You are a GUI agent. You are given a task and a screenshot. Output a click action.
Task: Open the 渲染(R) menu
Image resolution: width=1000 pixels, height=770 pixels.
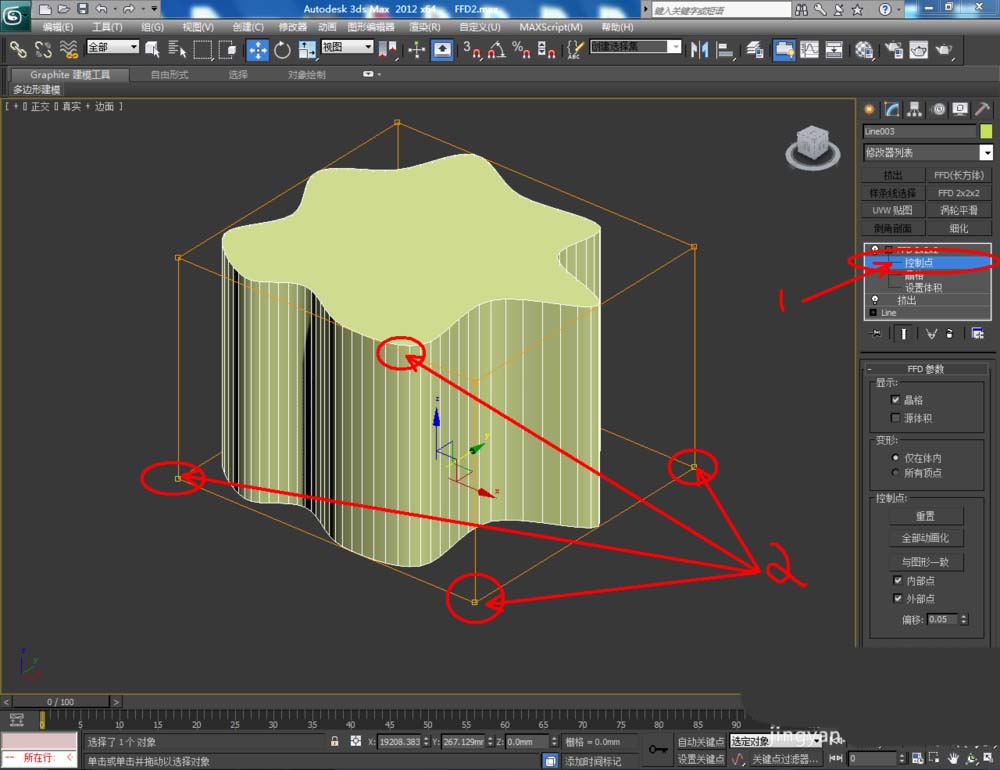(x=424, y=27)
